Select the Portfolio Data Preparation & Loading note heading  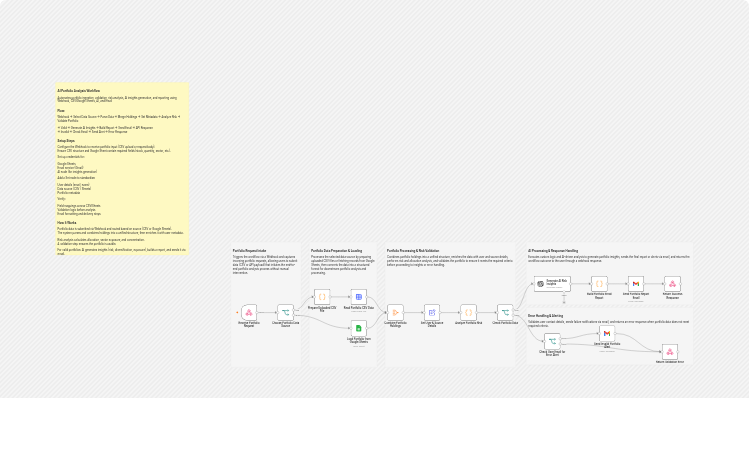[336, 251]
